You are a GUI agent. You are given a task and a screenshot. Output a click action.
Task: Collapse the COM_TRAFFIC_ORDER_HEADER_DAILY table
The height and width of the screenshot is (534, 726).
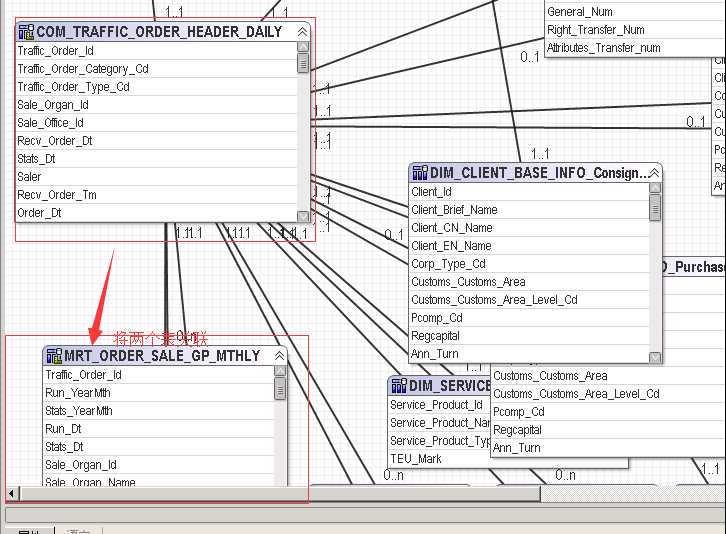click(x=302, y=31)
